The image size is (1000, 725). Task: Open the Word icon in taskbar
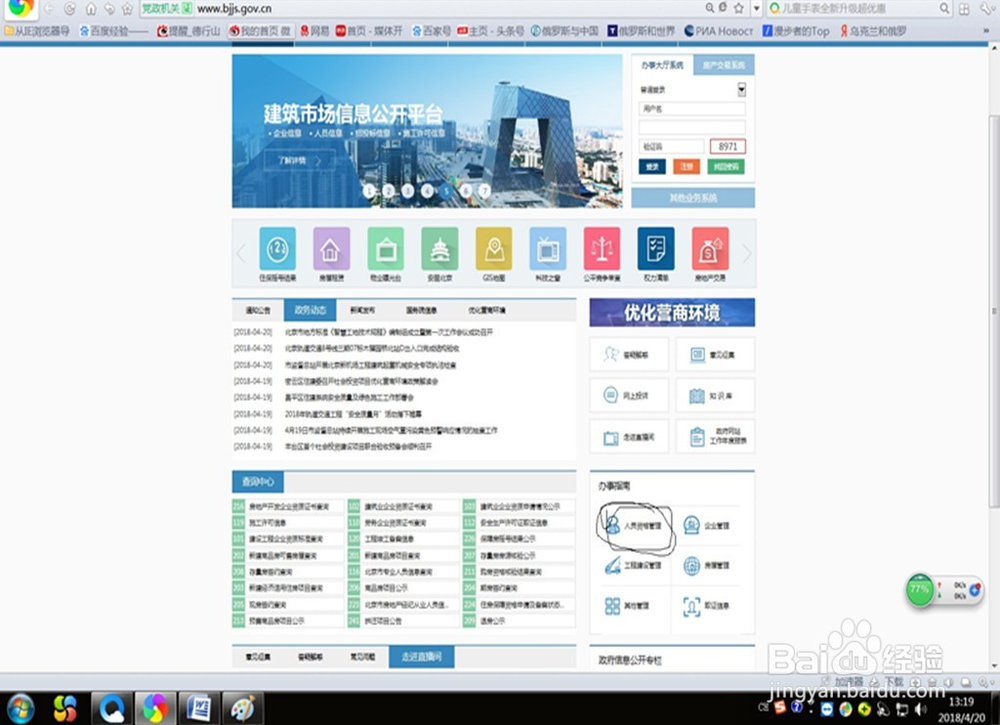point(198,708)
